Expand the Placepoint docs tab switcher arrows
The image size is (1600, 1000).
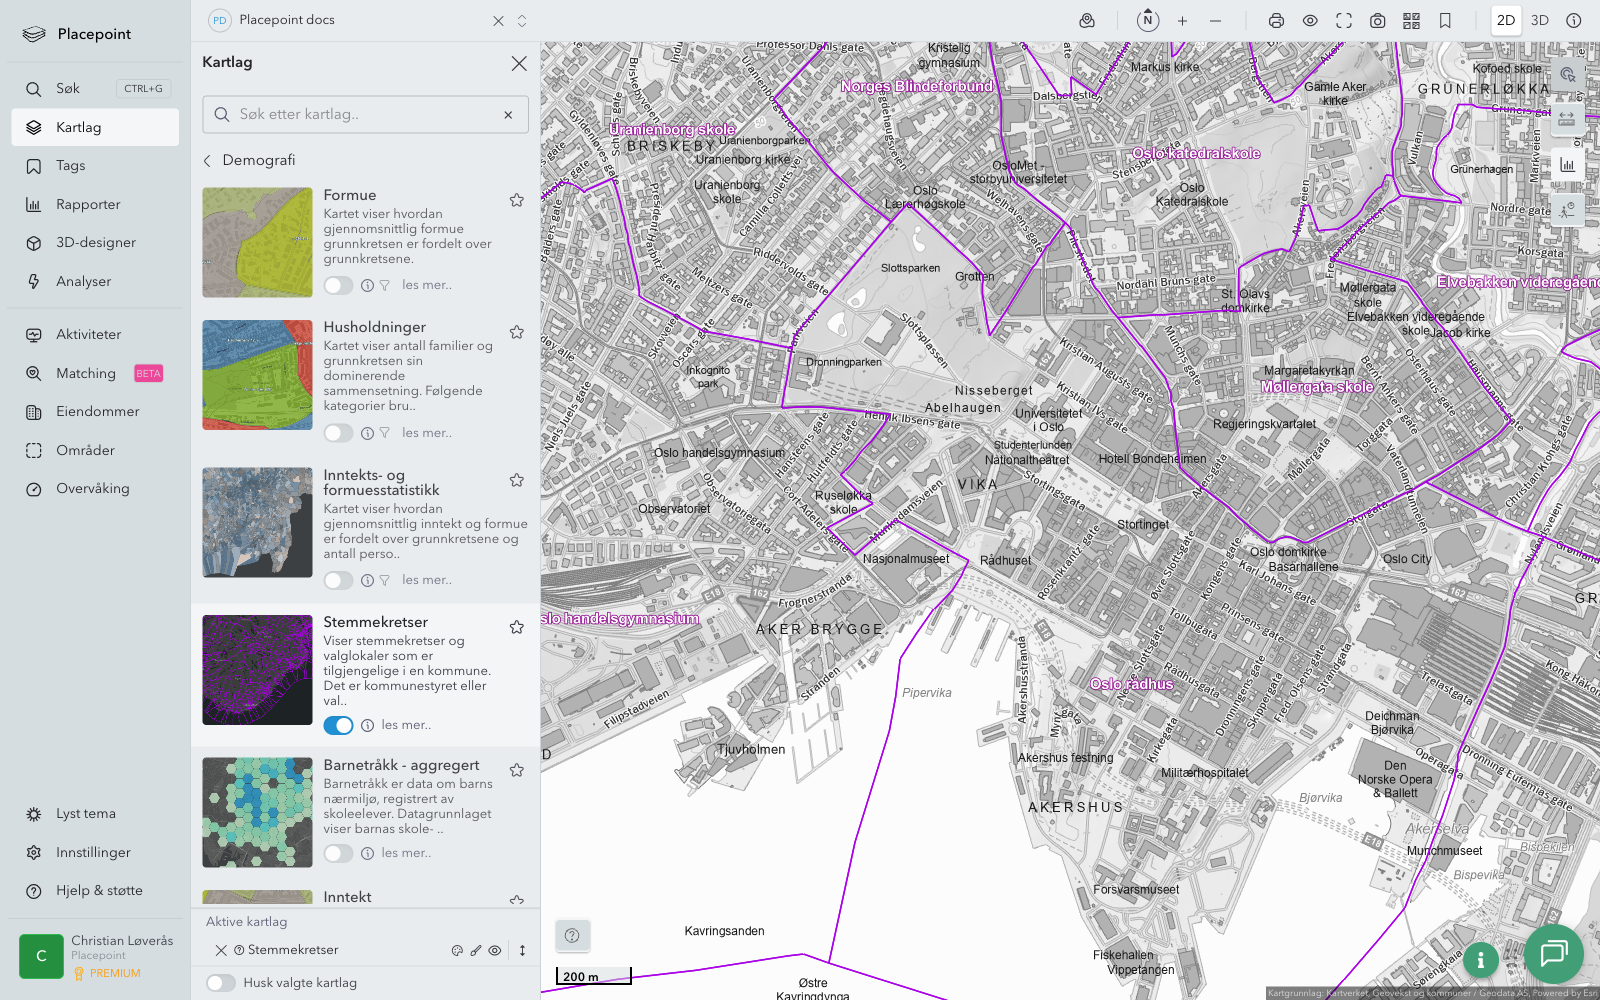522,21
